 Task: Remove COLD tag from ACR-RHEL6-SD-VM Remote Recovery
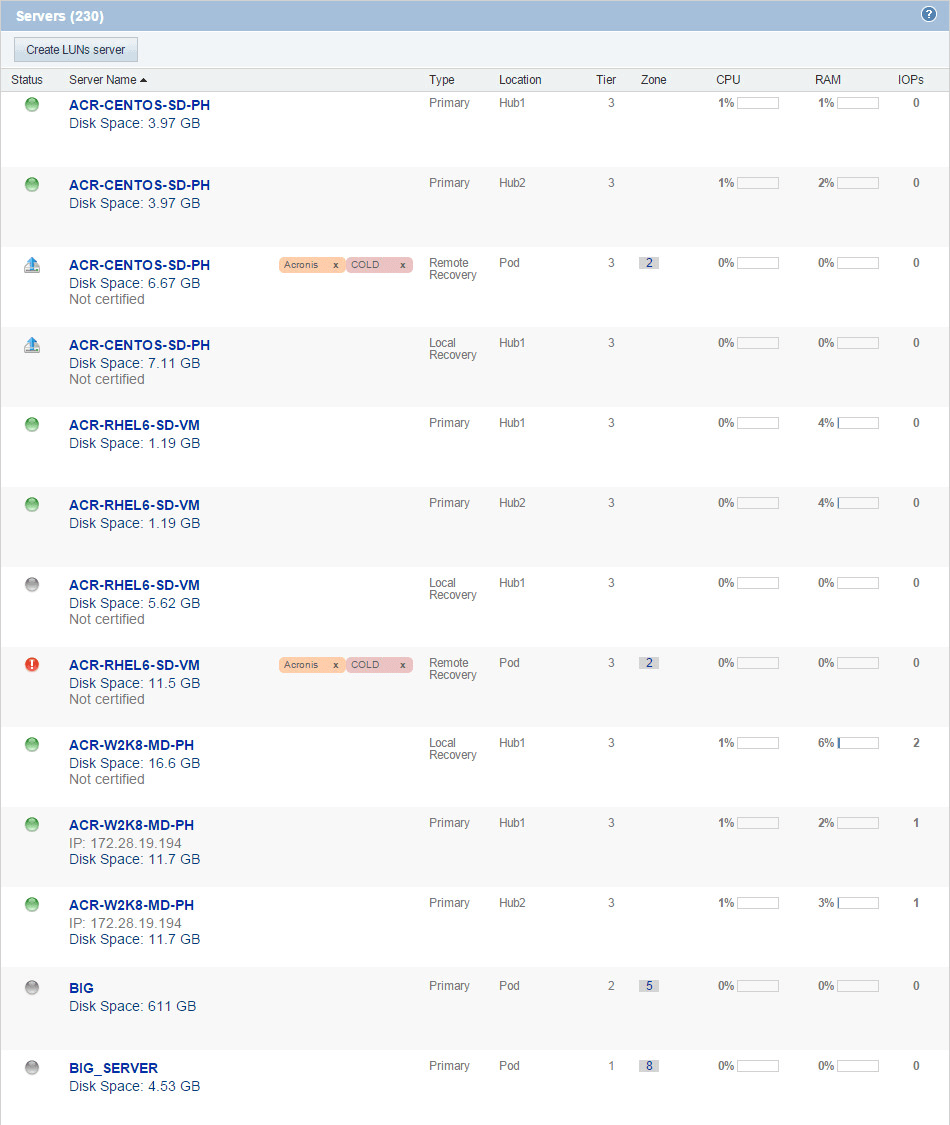pos(403,665)
